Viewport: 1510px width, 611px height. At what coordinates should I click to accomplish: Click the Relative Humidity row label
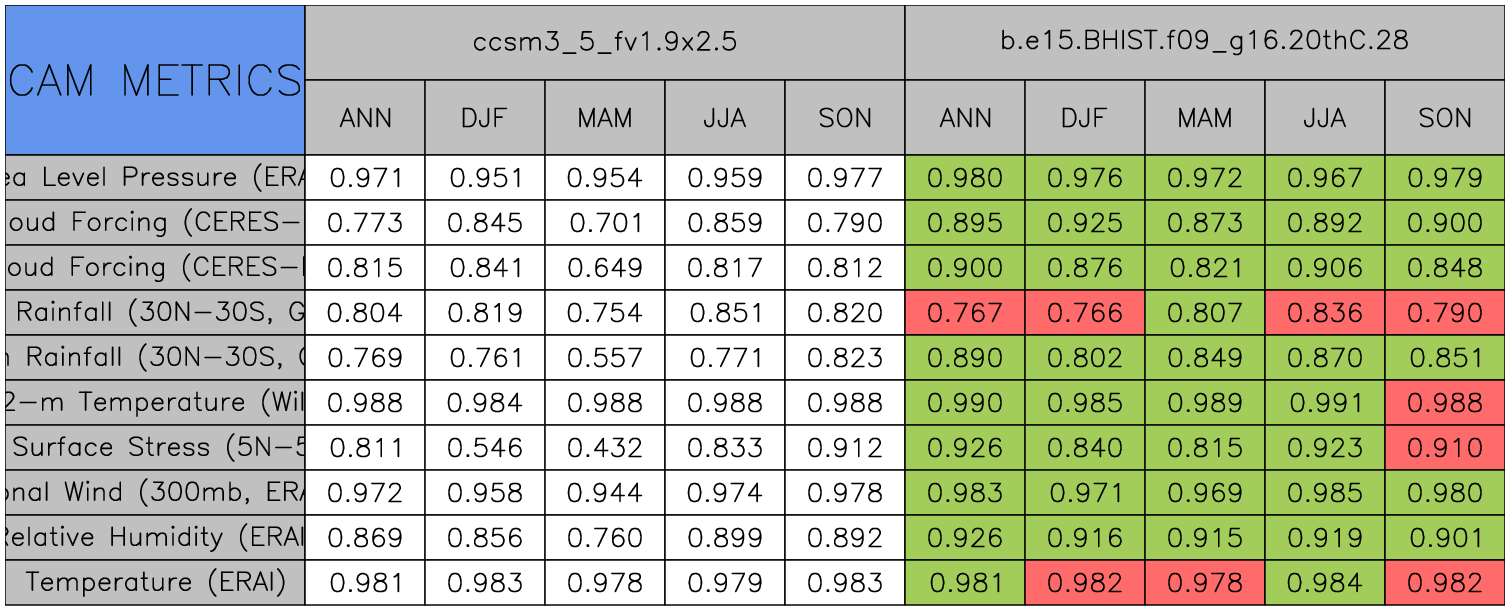pyautogui.click(x=155, y=538)
